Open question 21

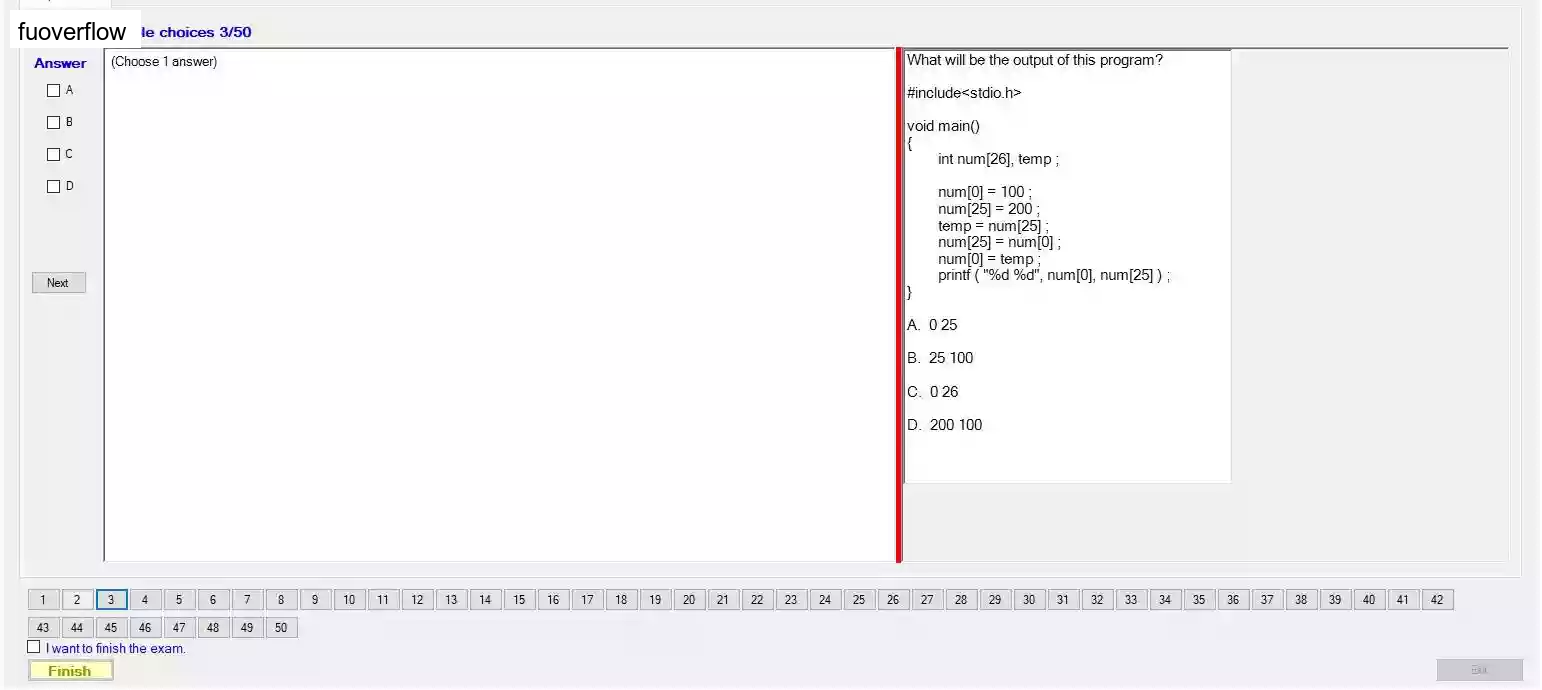click(x=723, y=600)
